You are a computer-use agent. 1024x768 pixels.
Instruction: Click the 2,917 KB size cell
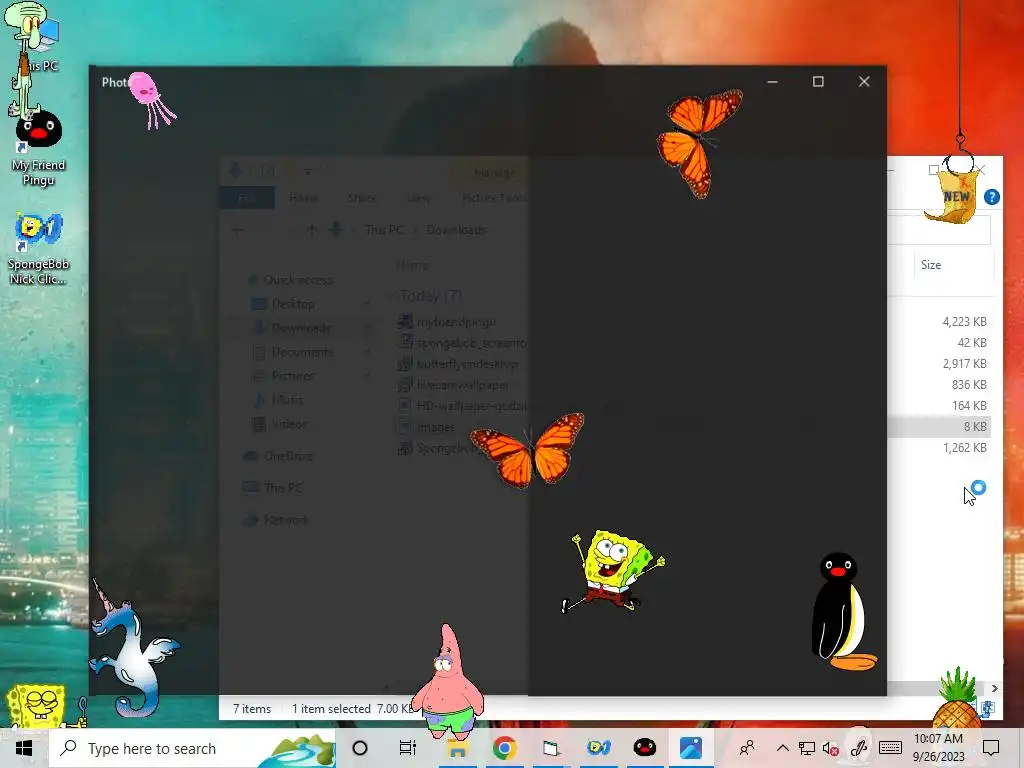click(964, 363)
